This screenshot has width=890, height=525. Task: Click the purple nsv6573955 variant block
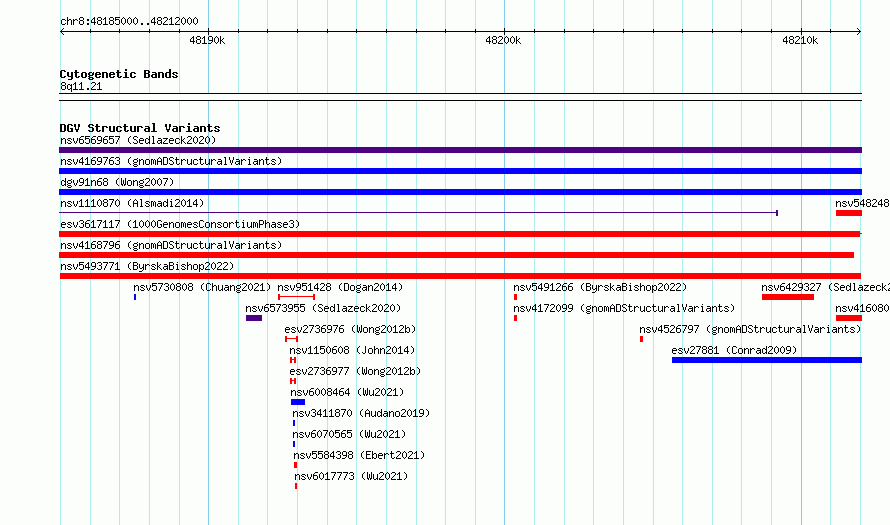(x=254, y=318)
